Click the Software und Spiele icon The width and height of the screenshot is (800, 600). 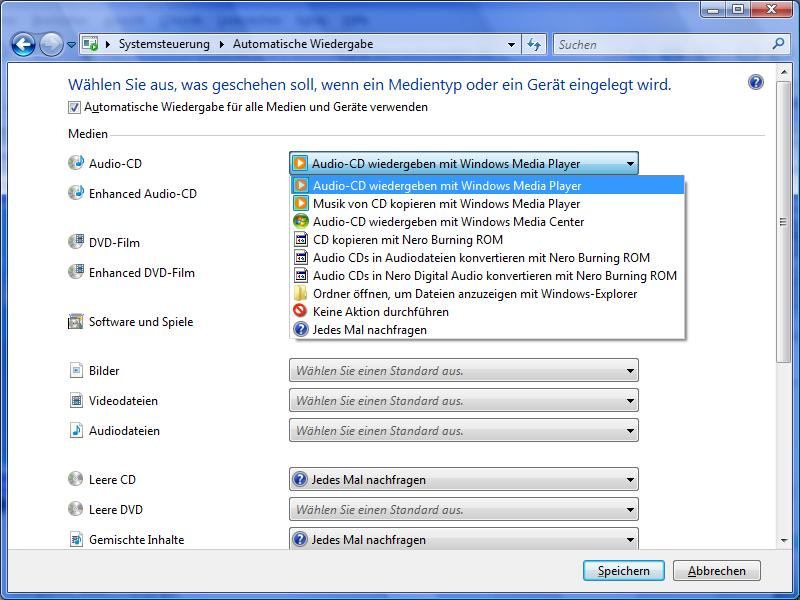[x=76, y=321]
